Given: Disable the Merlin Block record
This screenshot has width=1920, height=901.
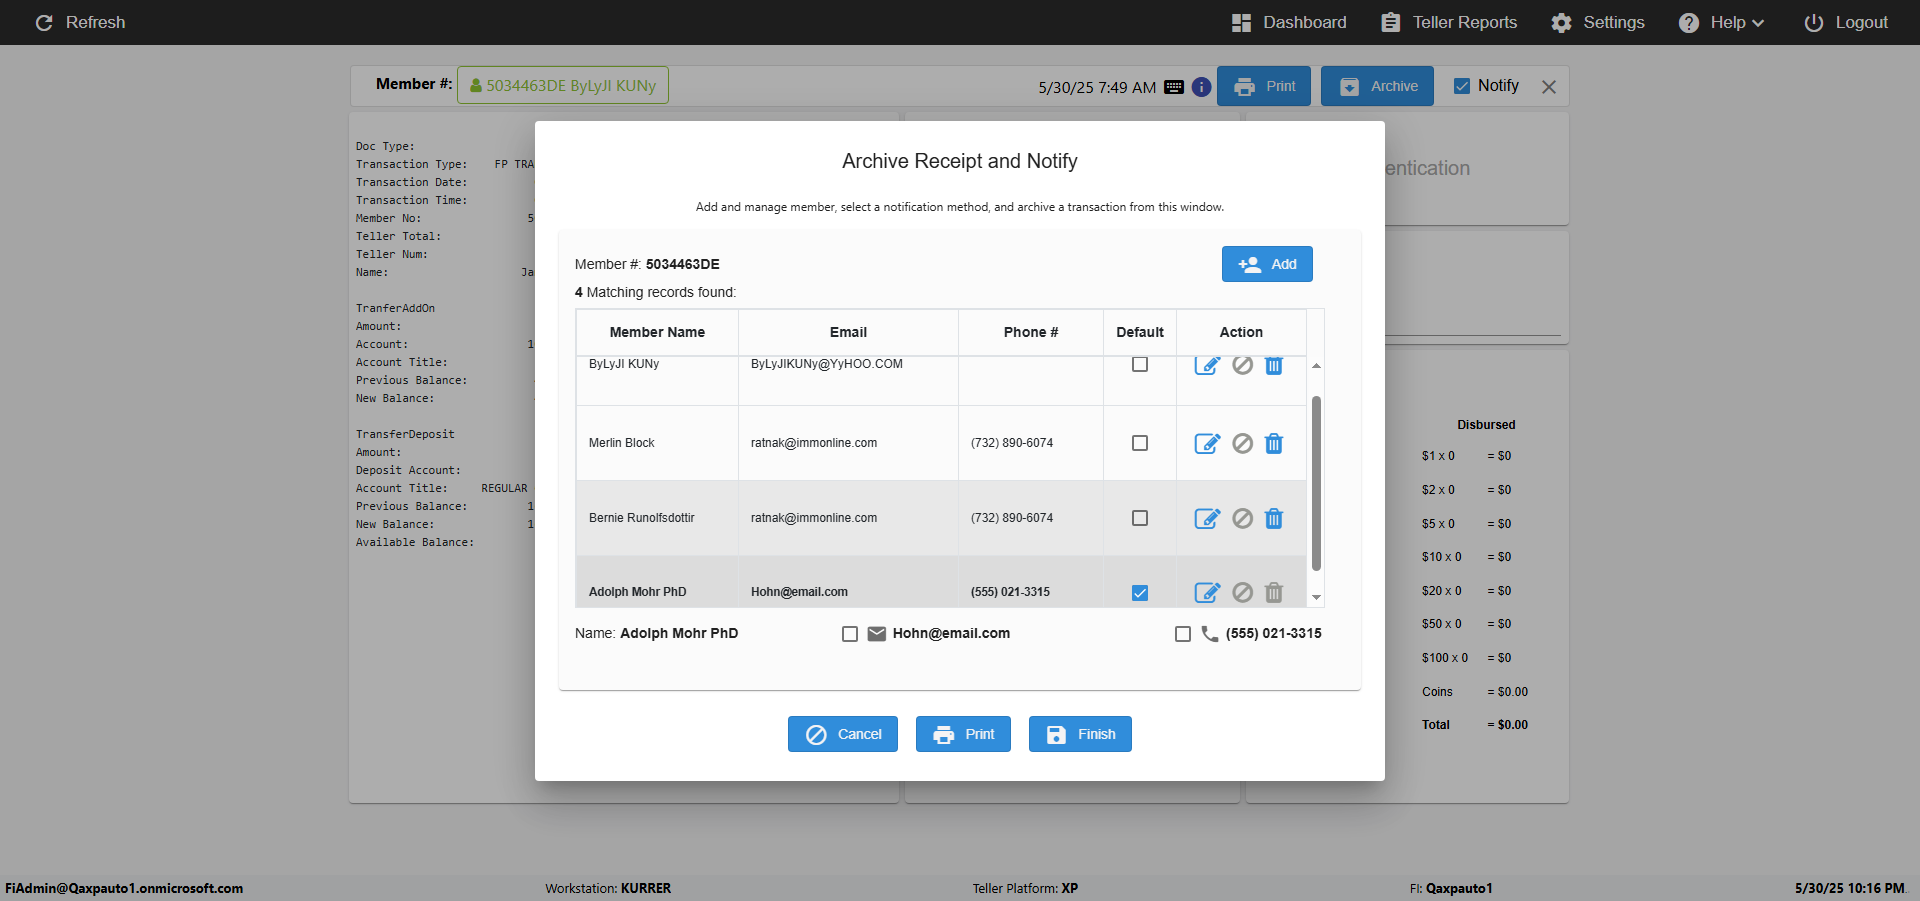Looking at the screenshot, I should tap(1242, 443).
